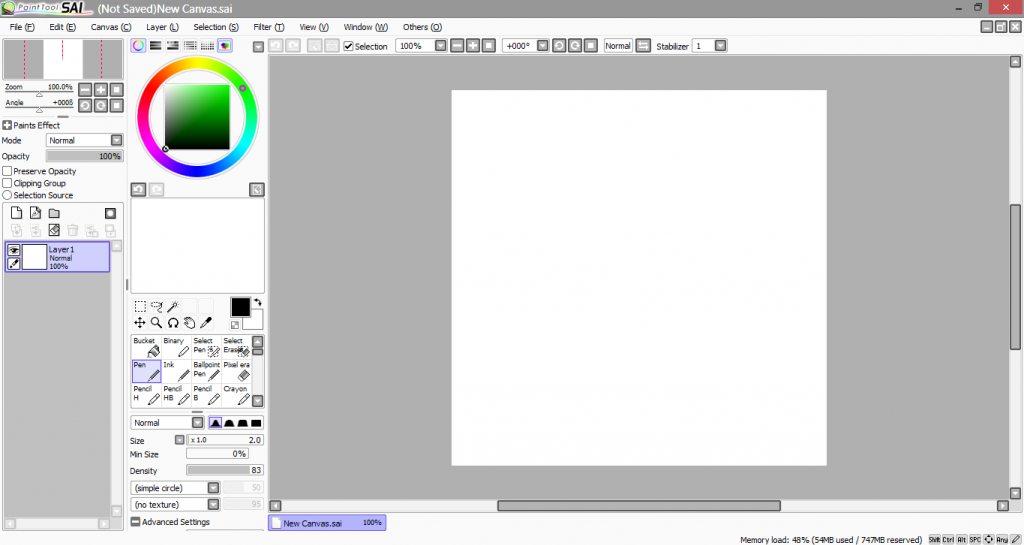Open the Filter menu

pos(268,27)
